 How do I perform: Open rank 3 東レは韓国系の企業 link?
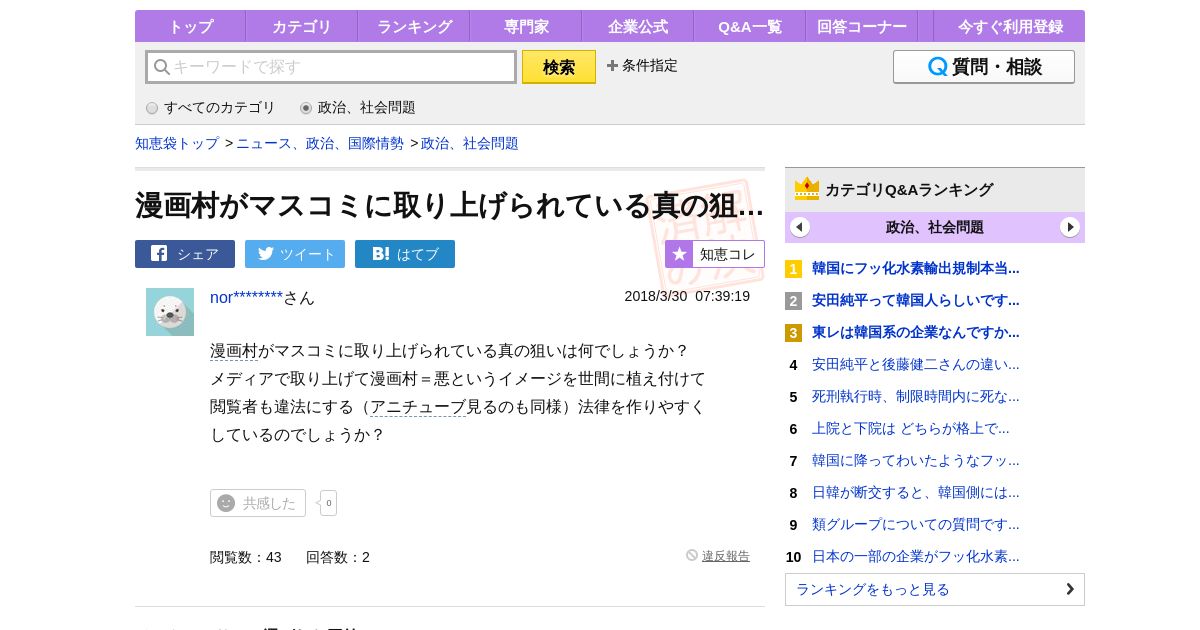point(916,332)
